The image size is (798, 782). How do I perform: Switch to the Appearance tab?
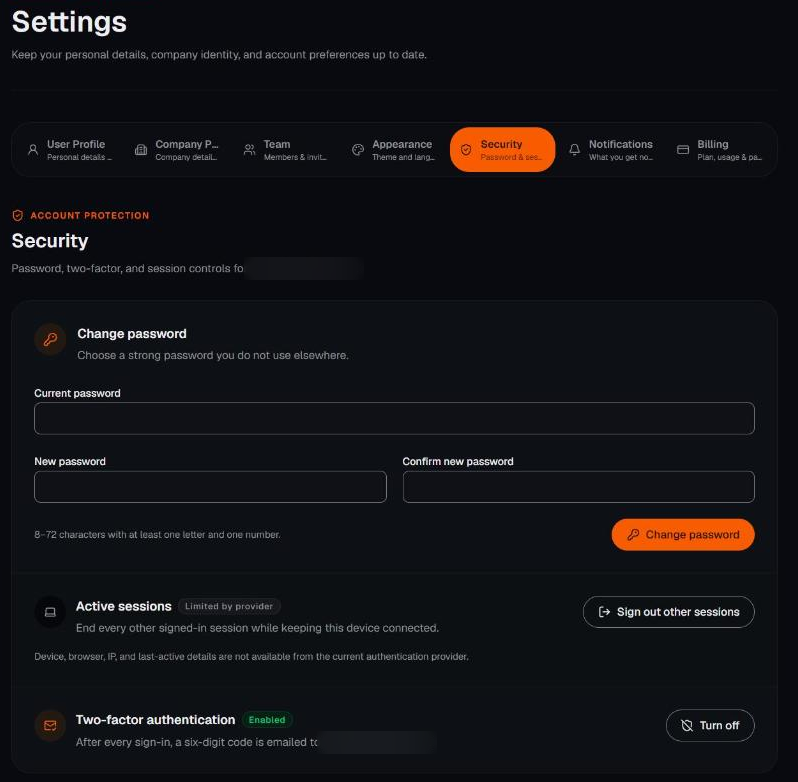point(394,150)
